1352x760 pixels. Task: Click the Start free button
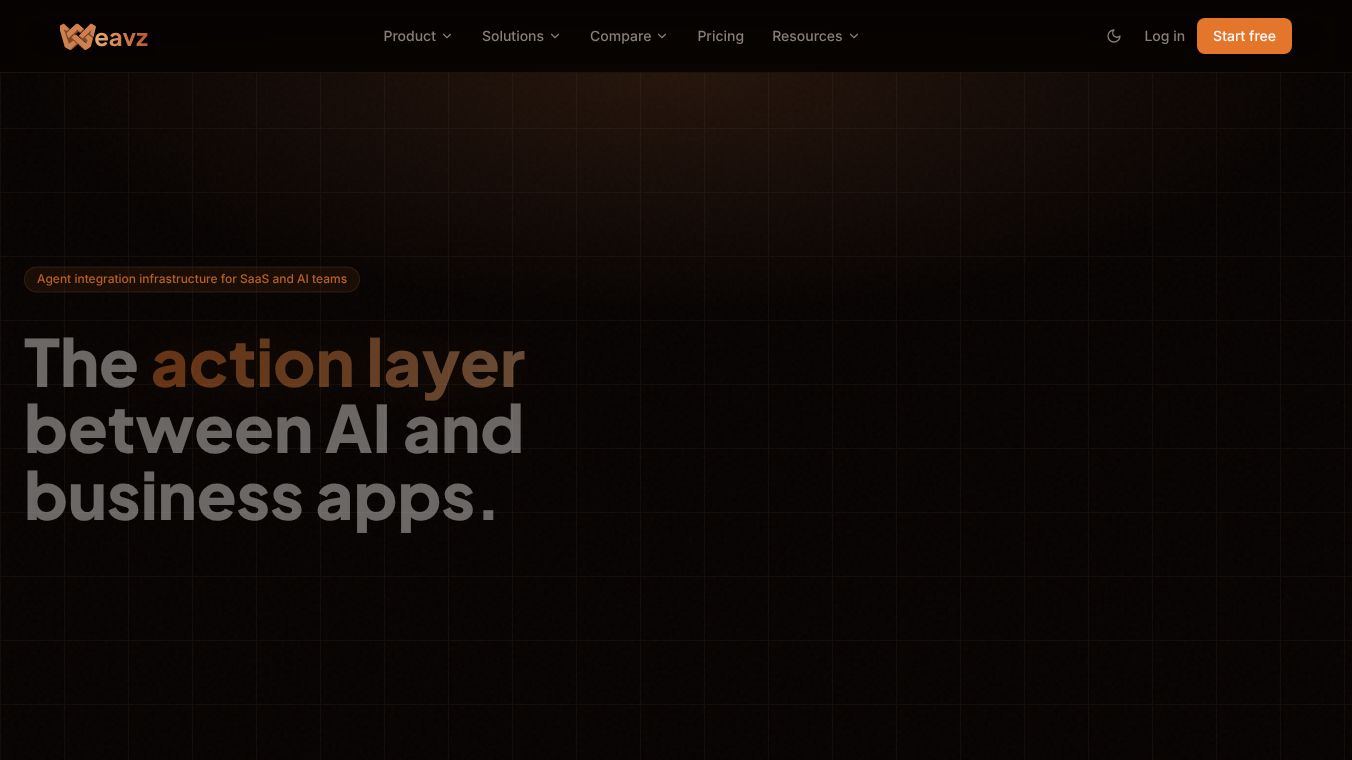(1244, 36)
